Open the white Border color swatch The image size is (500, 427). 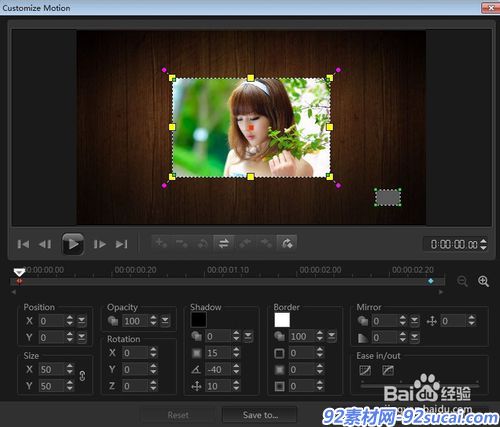[x=282, y=320]
